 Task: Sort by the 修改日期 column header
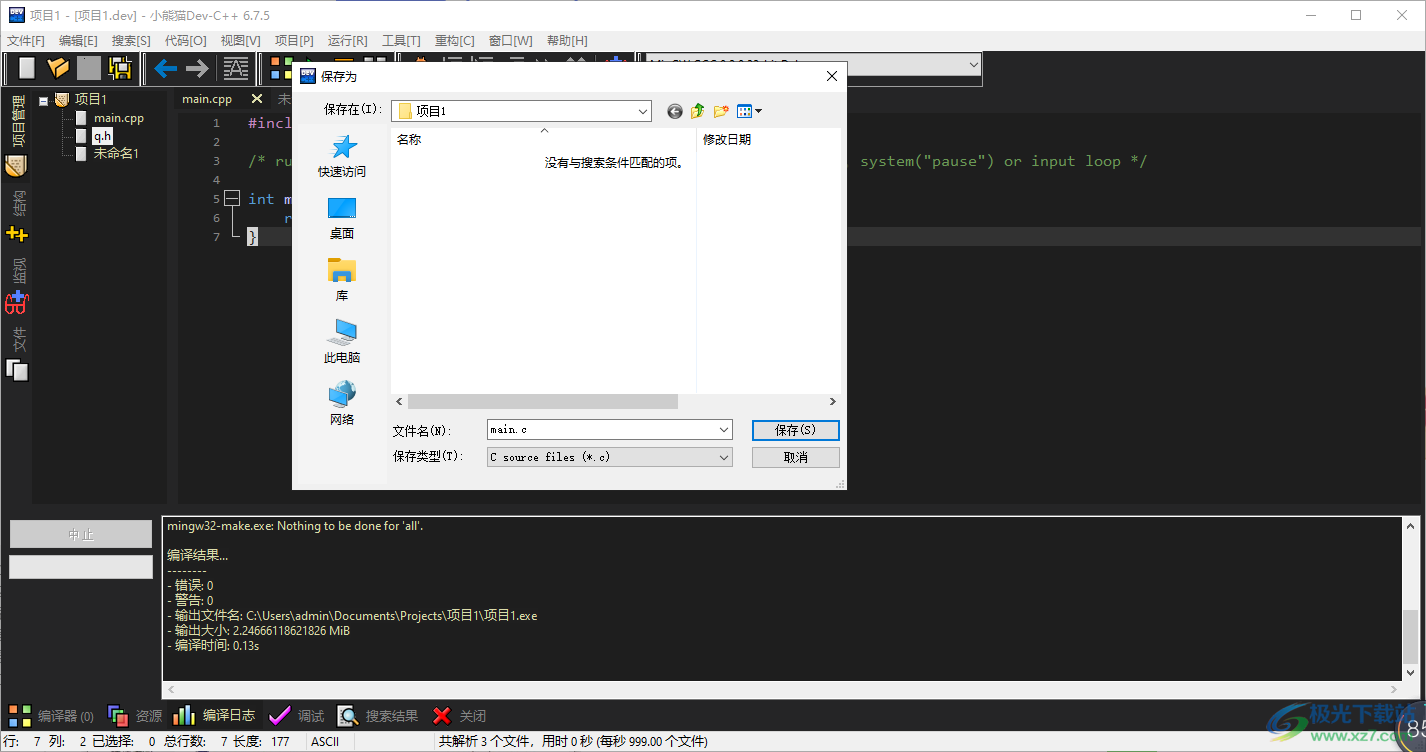click(x=727, y=140)
